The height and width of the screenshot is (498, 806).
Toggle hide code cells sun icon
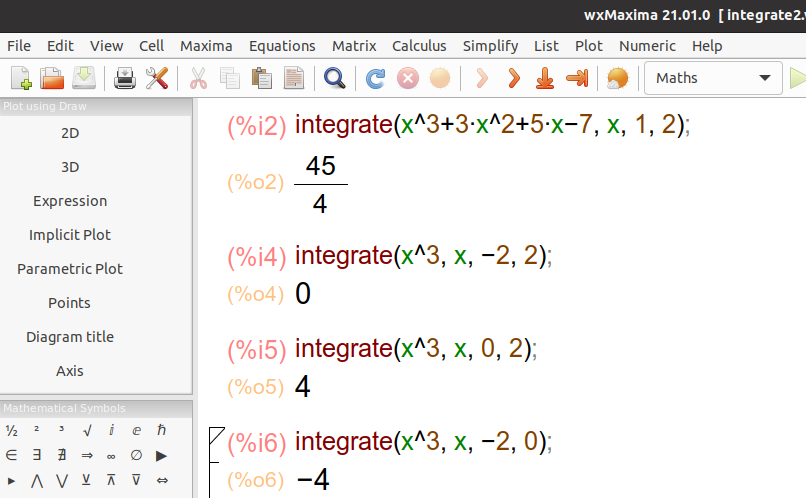click(617, 78)
